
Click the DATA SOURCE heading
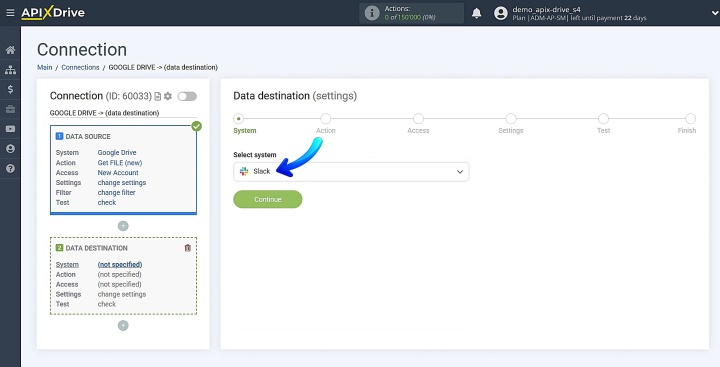(x=88, y=136)
